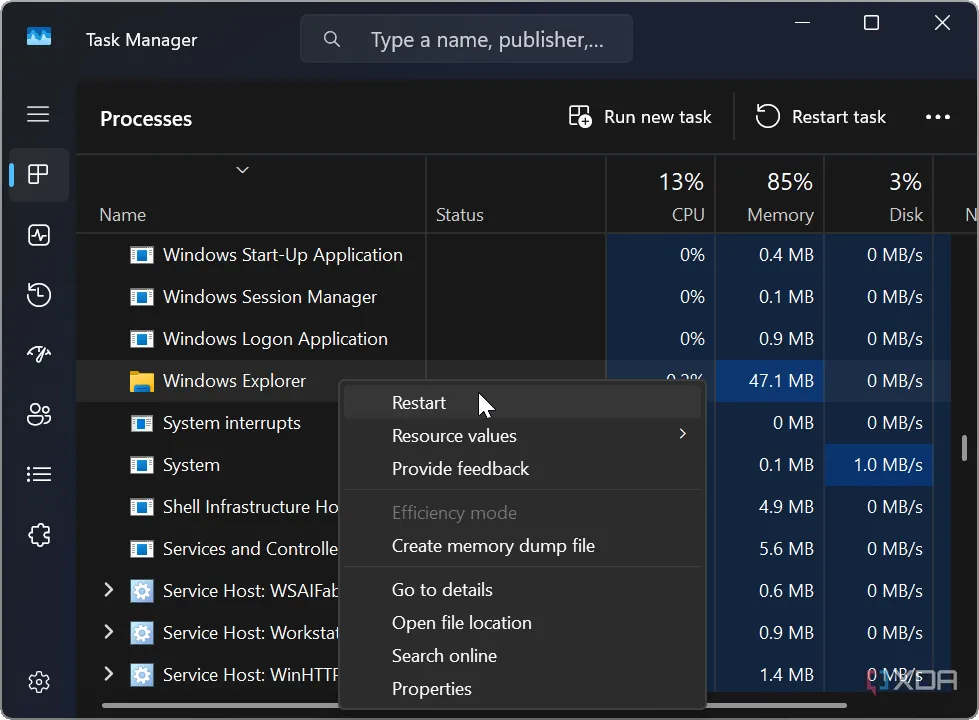Click the 1.4 MB memory cell
Screen dimensions: 979x720
[x=769, y=674]
